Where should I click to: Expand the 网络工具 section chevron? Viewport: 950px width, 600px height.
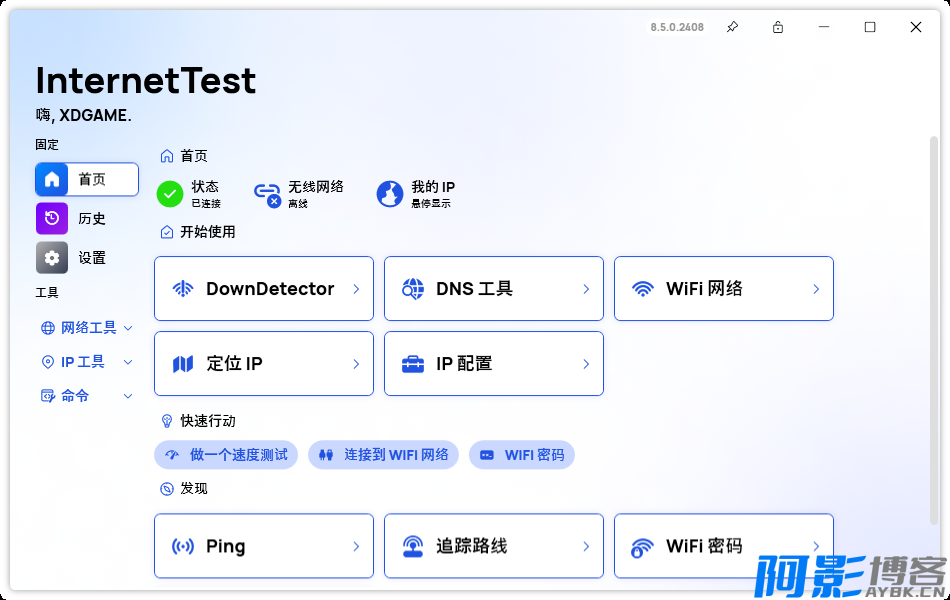(x=128, y=328)
